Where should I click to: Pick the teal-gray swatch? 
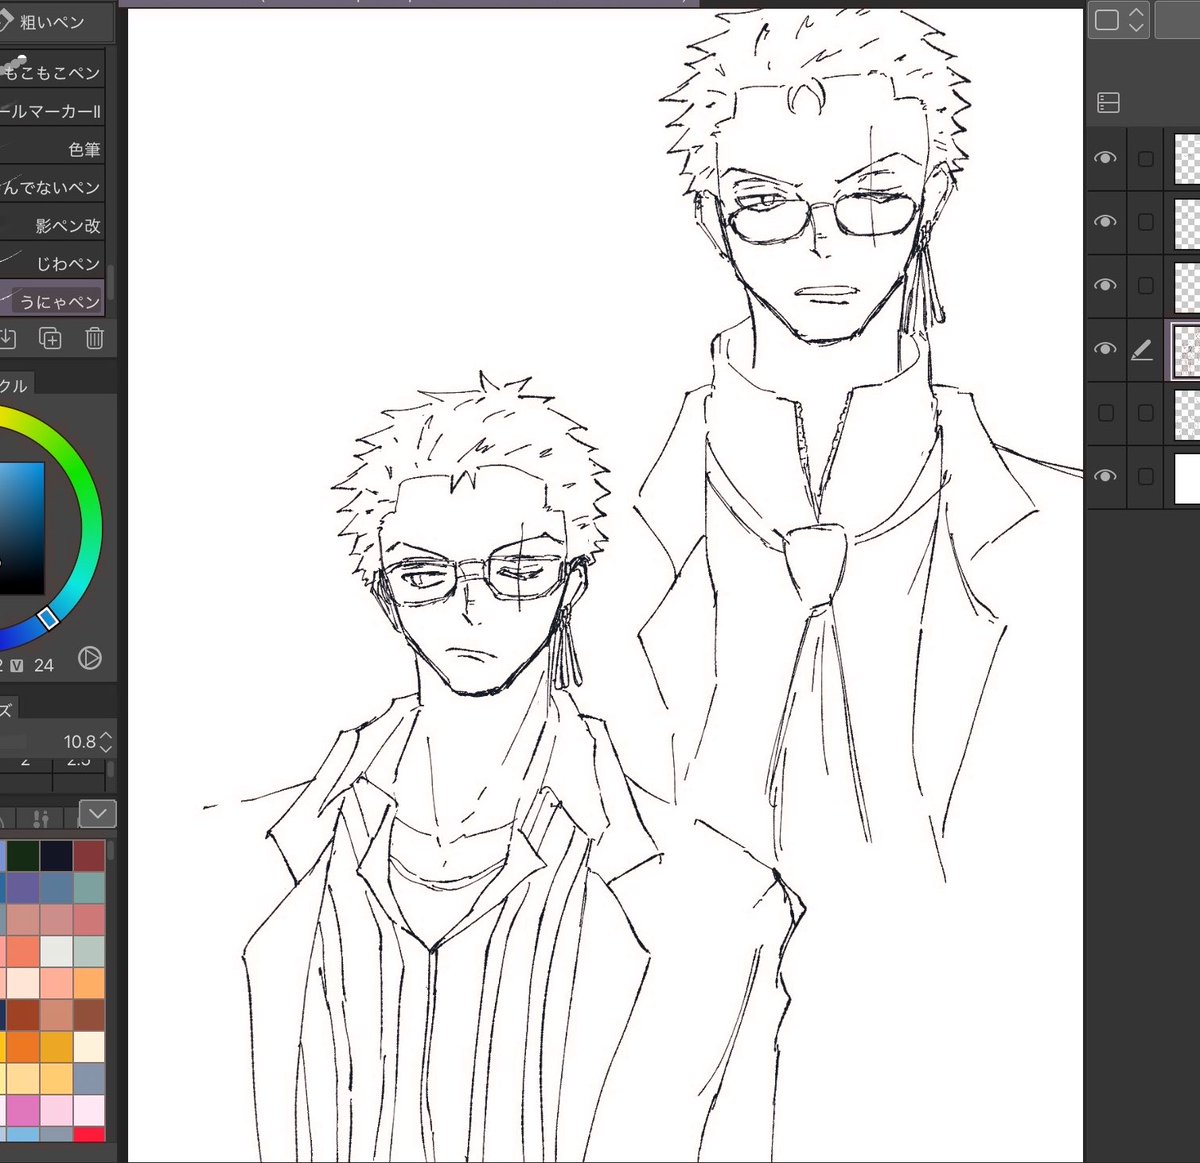(x=89, y=888)
